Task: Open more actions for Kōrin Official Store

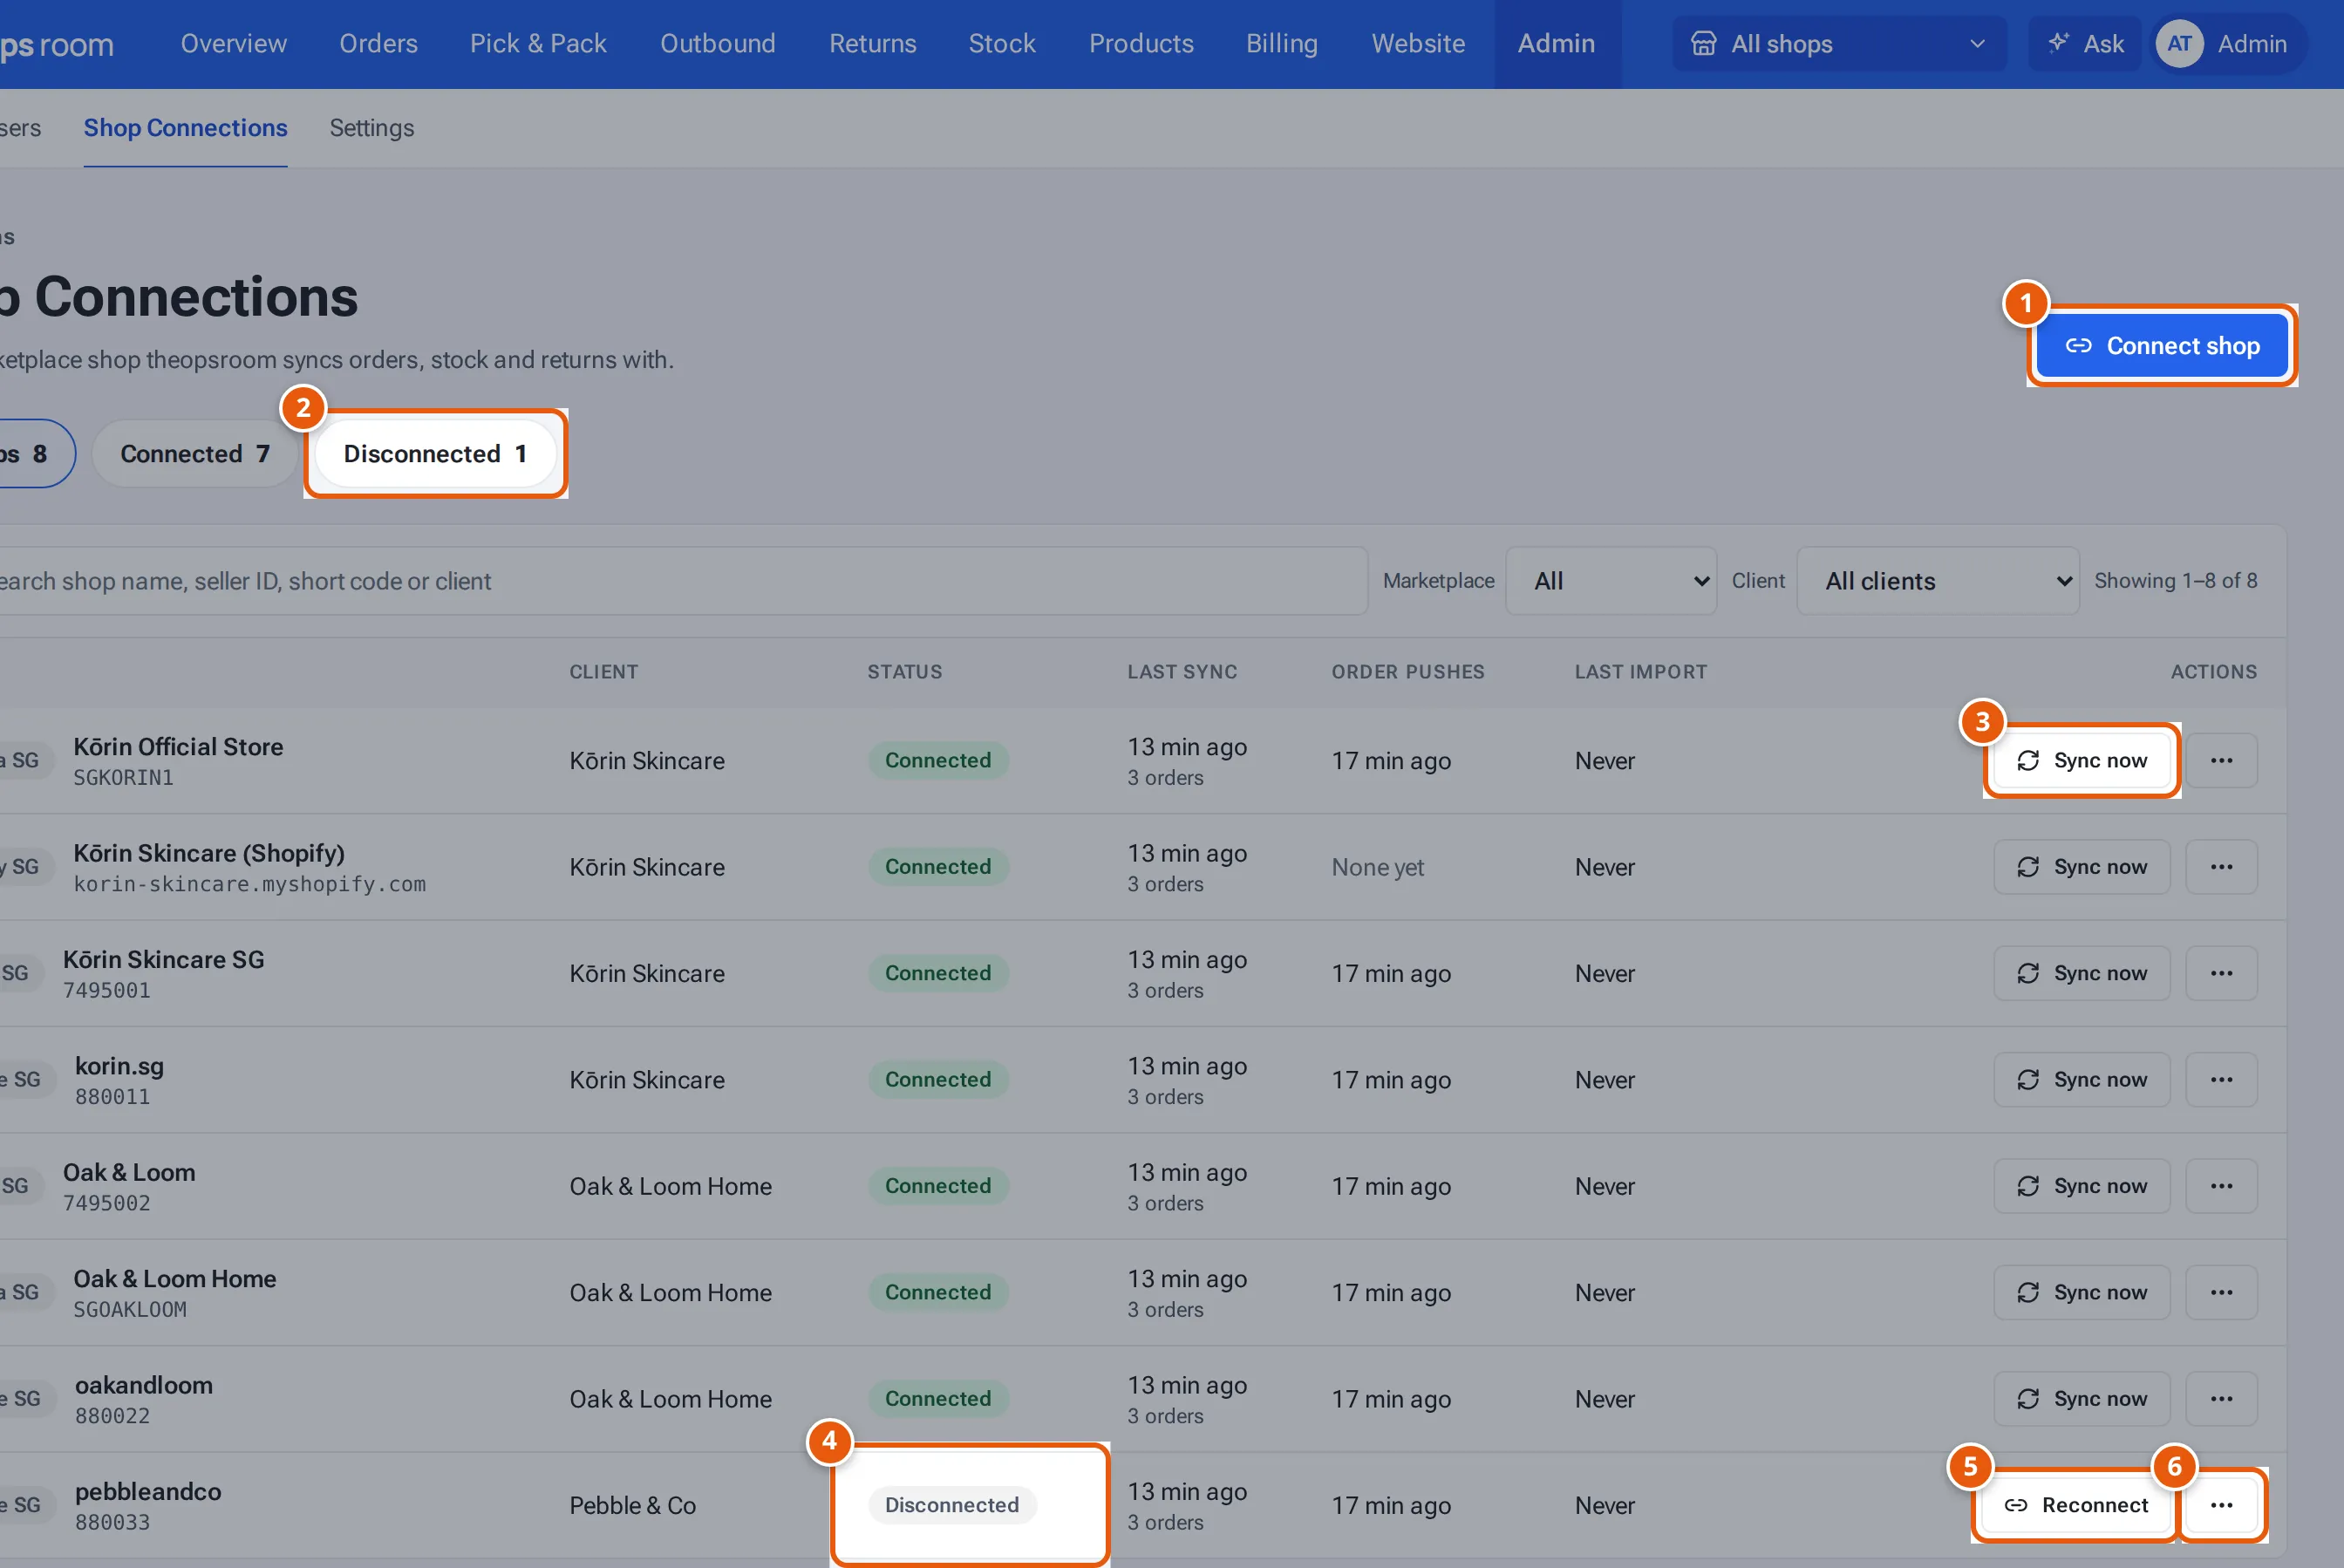Action: click(2221, 761)
